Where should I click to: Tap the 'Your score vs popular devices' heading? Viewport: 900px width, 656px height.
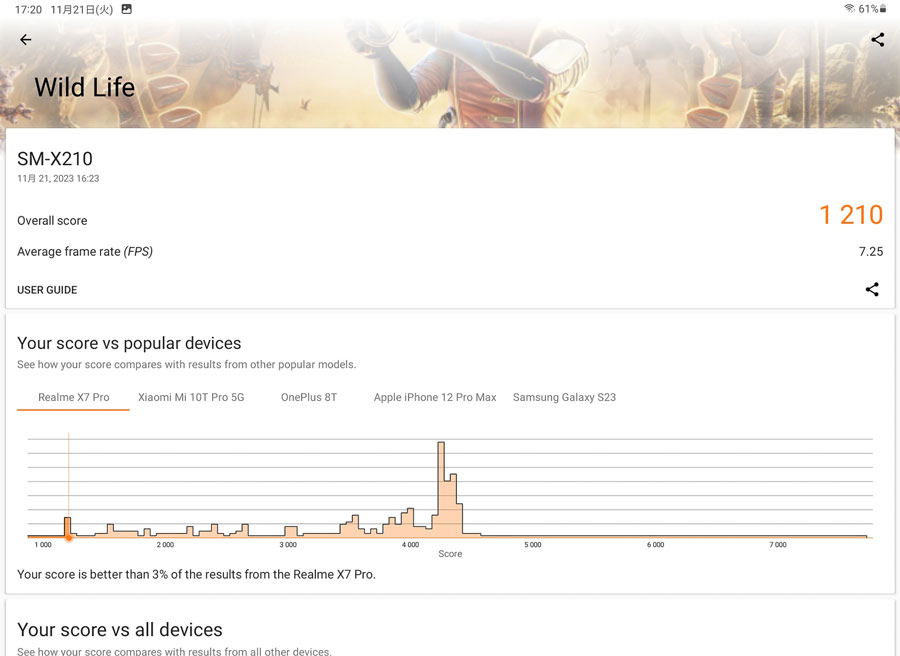[x=129, y=343]
